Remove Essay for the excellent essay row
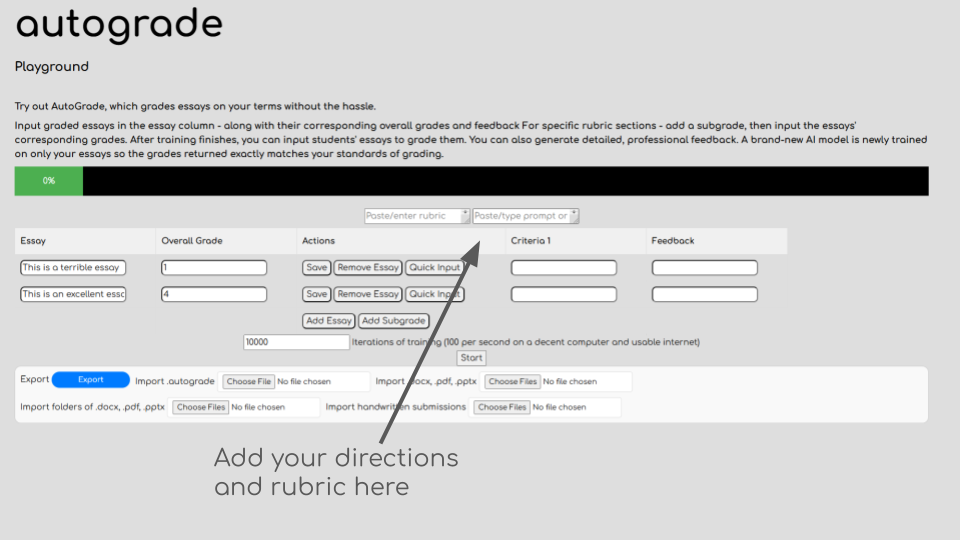This screenshot has height=540, width=960. pyautogui.click(x=368, y=294)
